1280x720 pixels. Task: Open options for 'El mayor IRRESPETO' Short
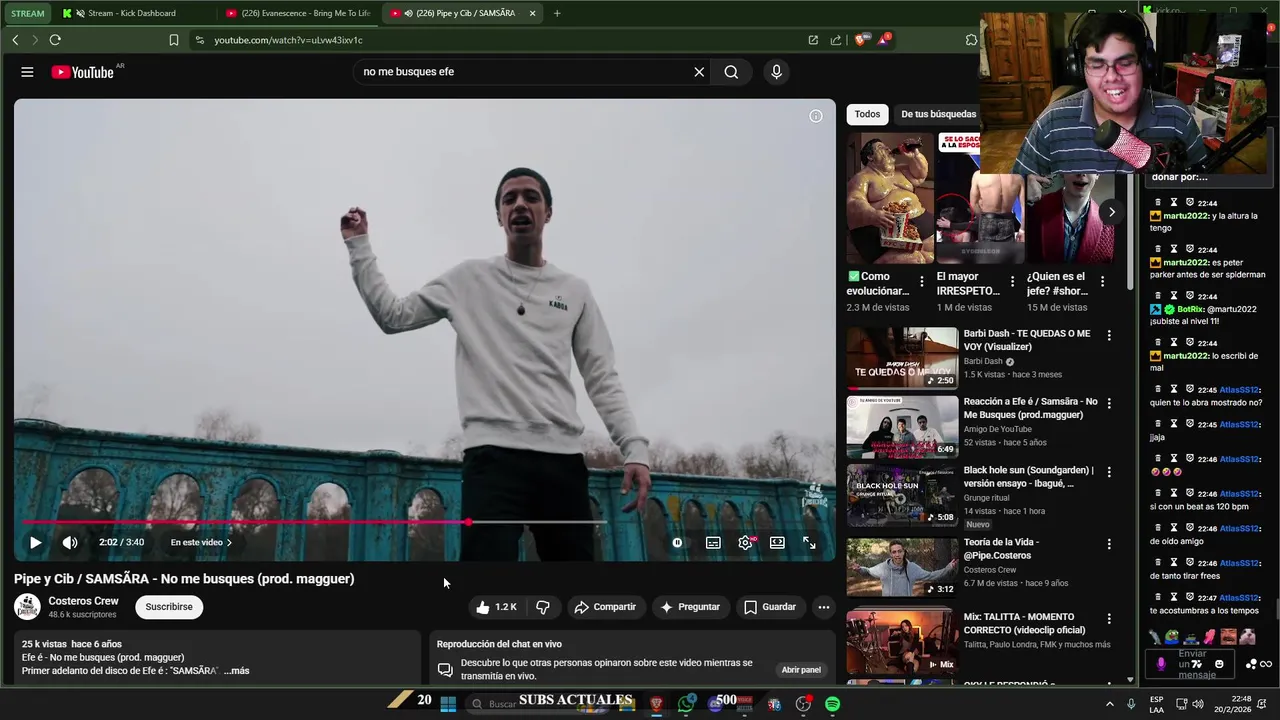coord(1012,282)
